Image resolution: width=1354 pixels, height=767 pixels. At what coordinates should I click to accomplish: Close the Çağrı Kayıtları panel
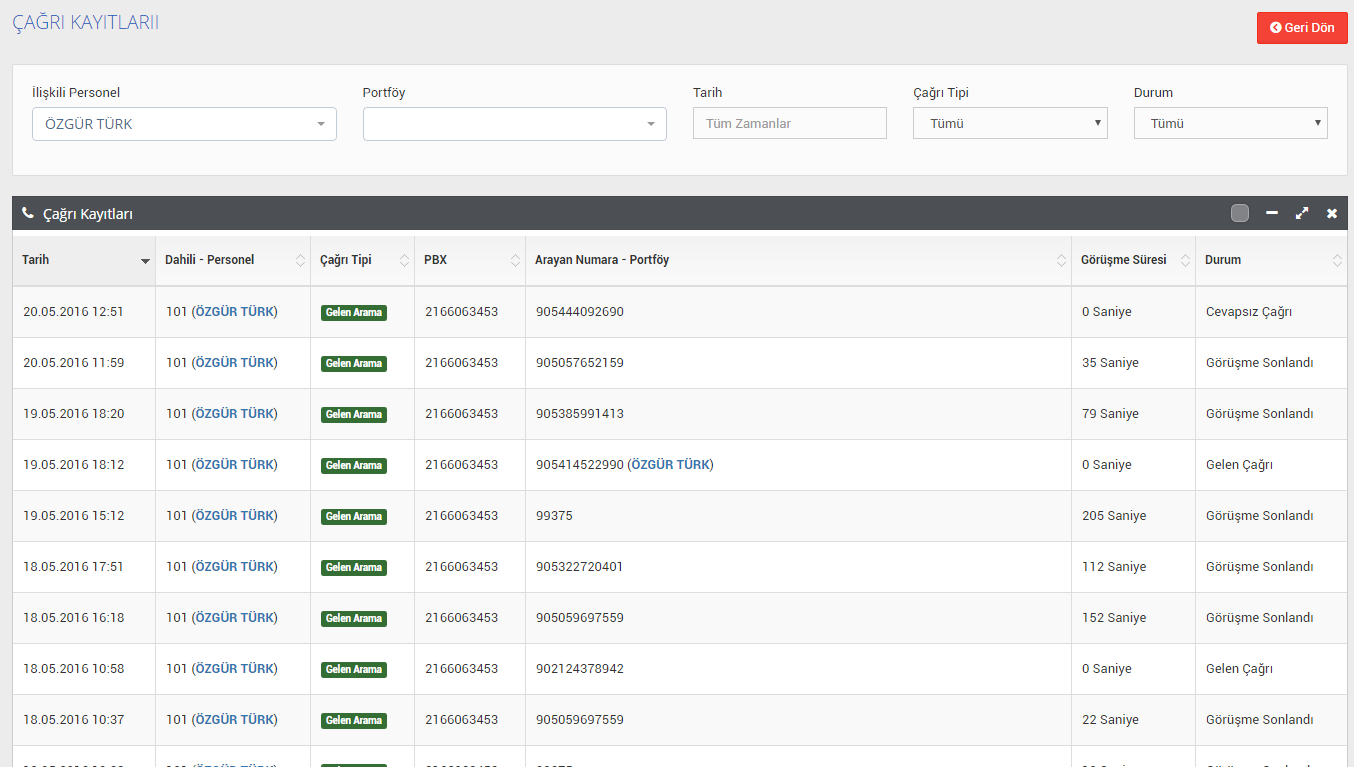click(1332, 213)
